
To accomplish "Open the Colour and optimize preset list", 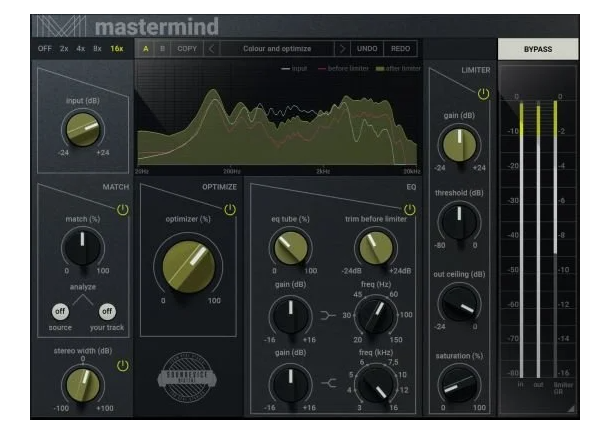I will coord(277,49).
